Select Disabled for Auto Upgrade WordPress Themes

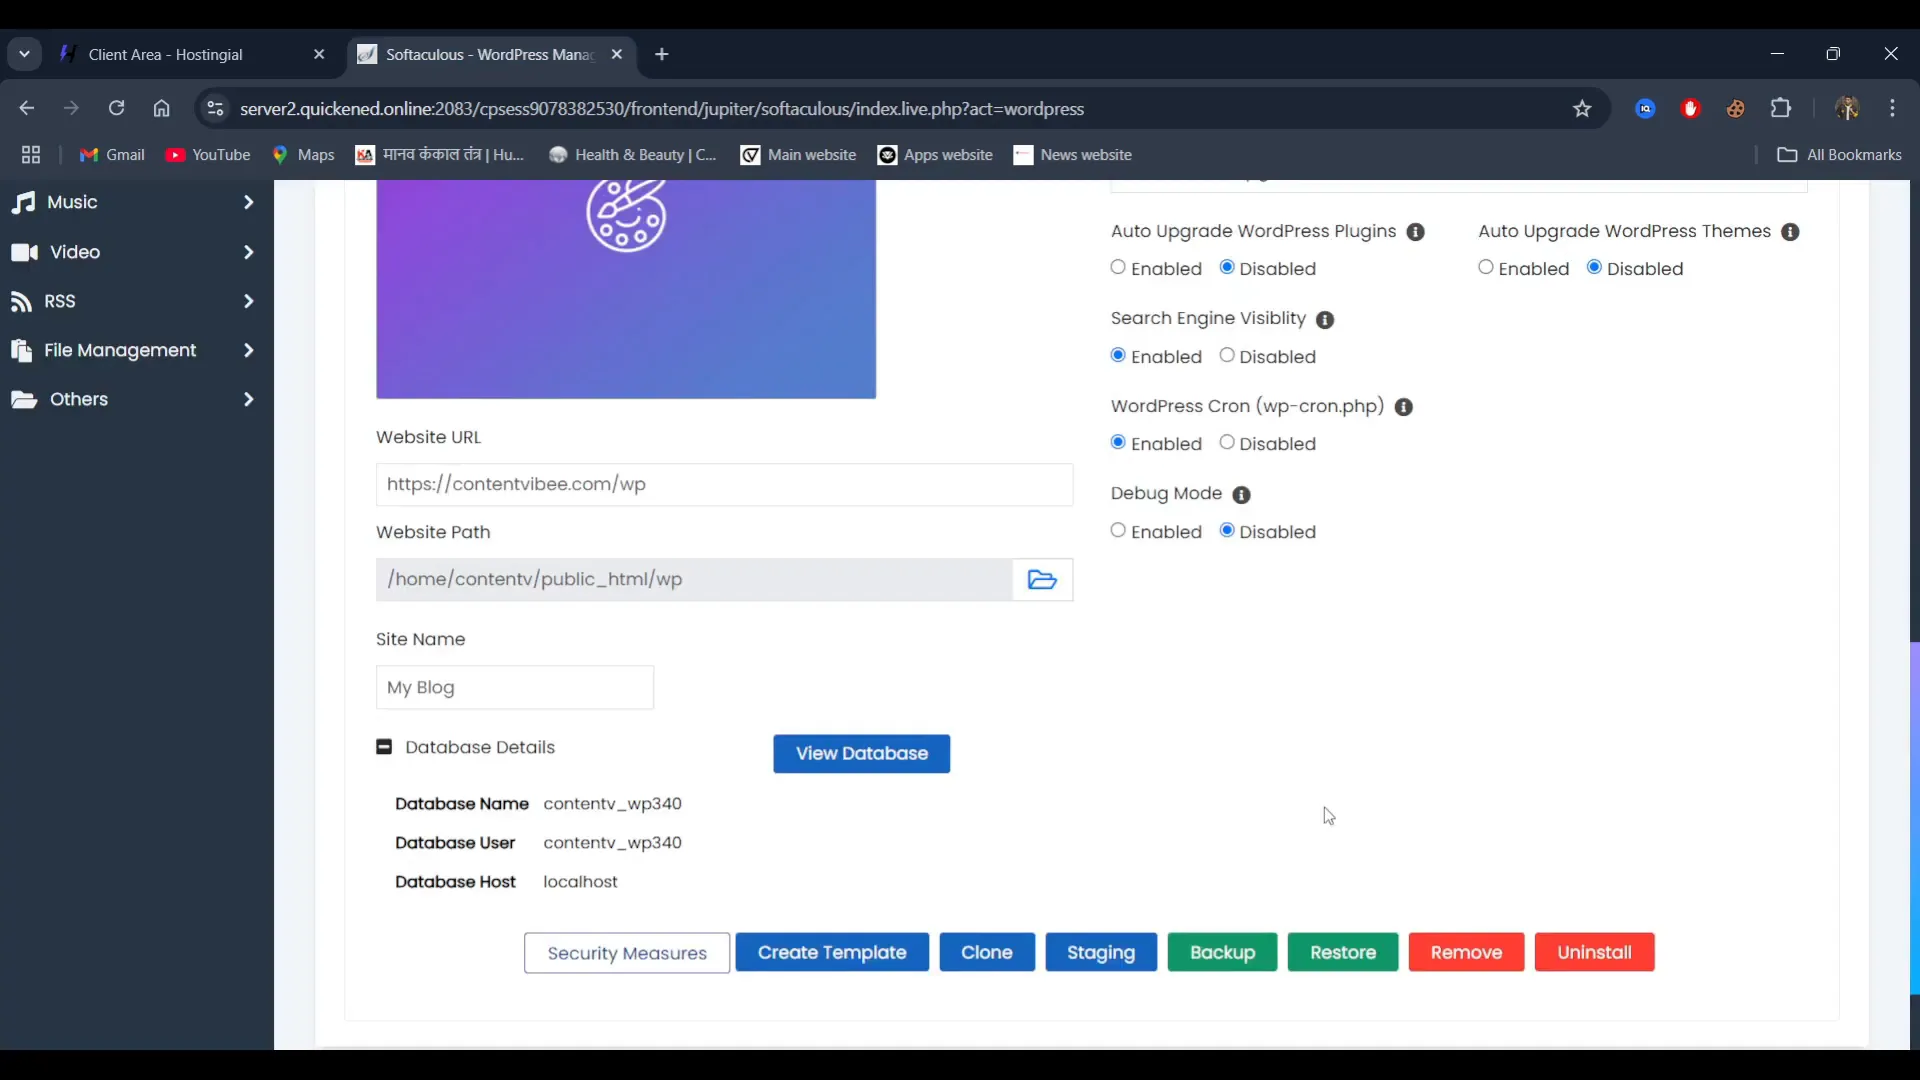(1594, 268)
